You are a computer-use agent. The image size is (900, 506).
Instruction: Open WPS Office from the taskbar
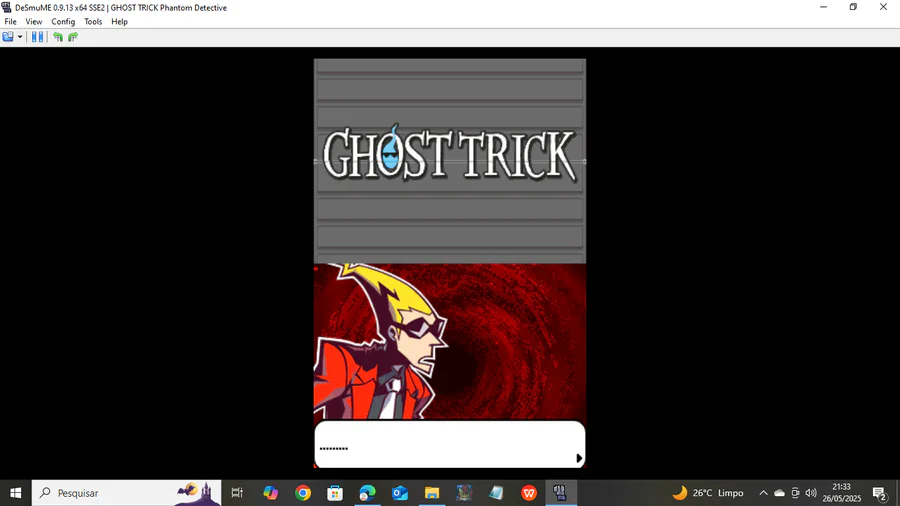coord(529,493)
